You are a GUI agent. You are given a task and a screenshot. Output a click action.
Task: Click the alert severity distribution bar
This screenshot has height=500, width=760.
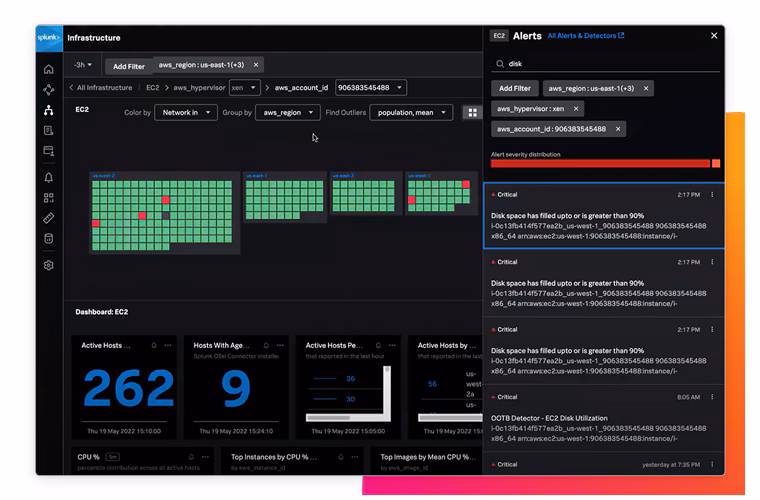[600, 163]
